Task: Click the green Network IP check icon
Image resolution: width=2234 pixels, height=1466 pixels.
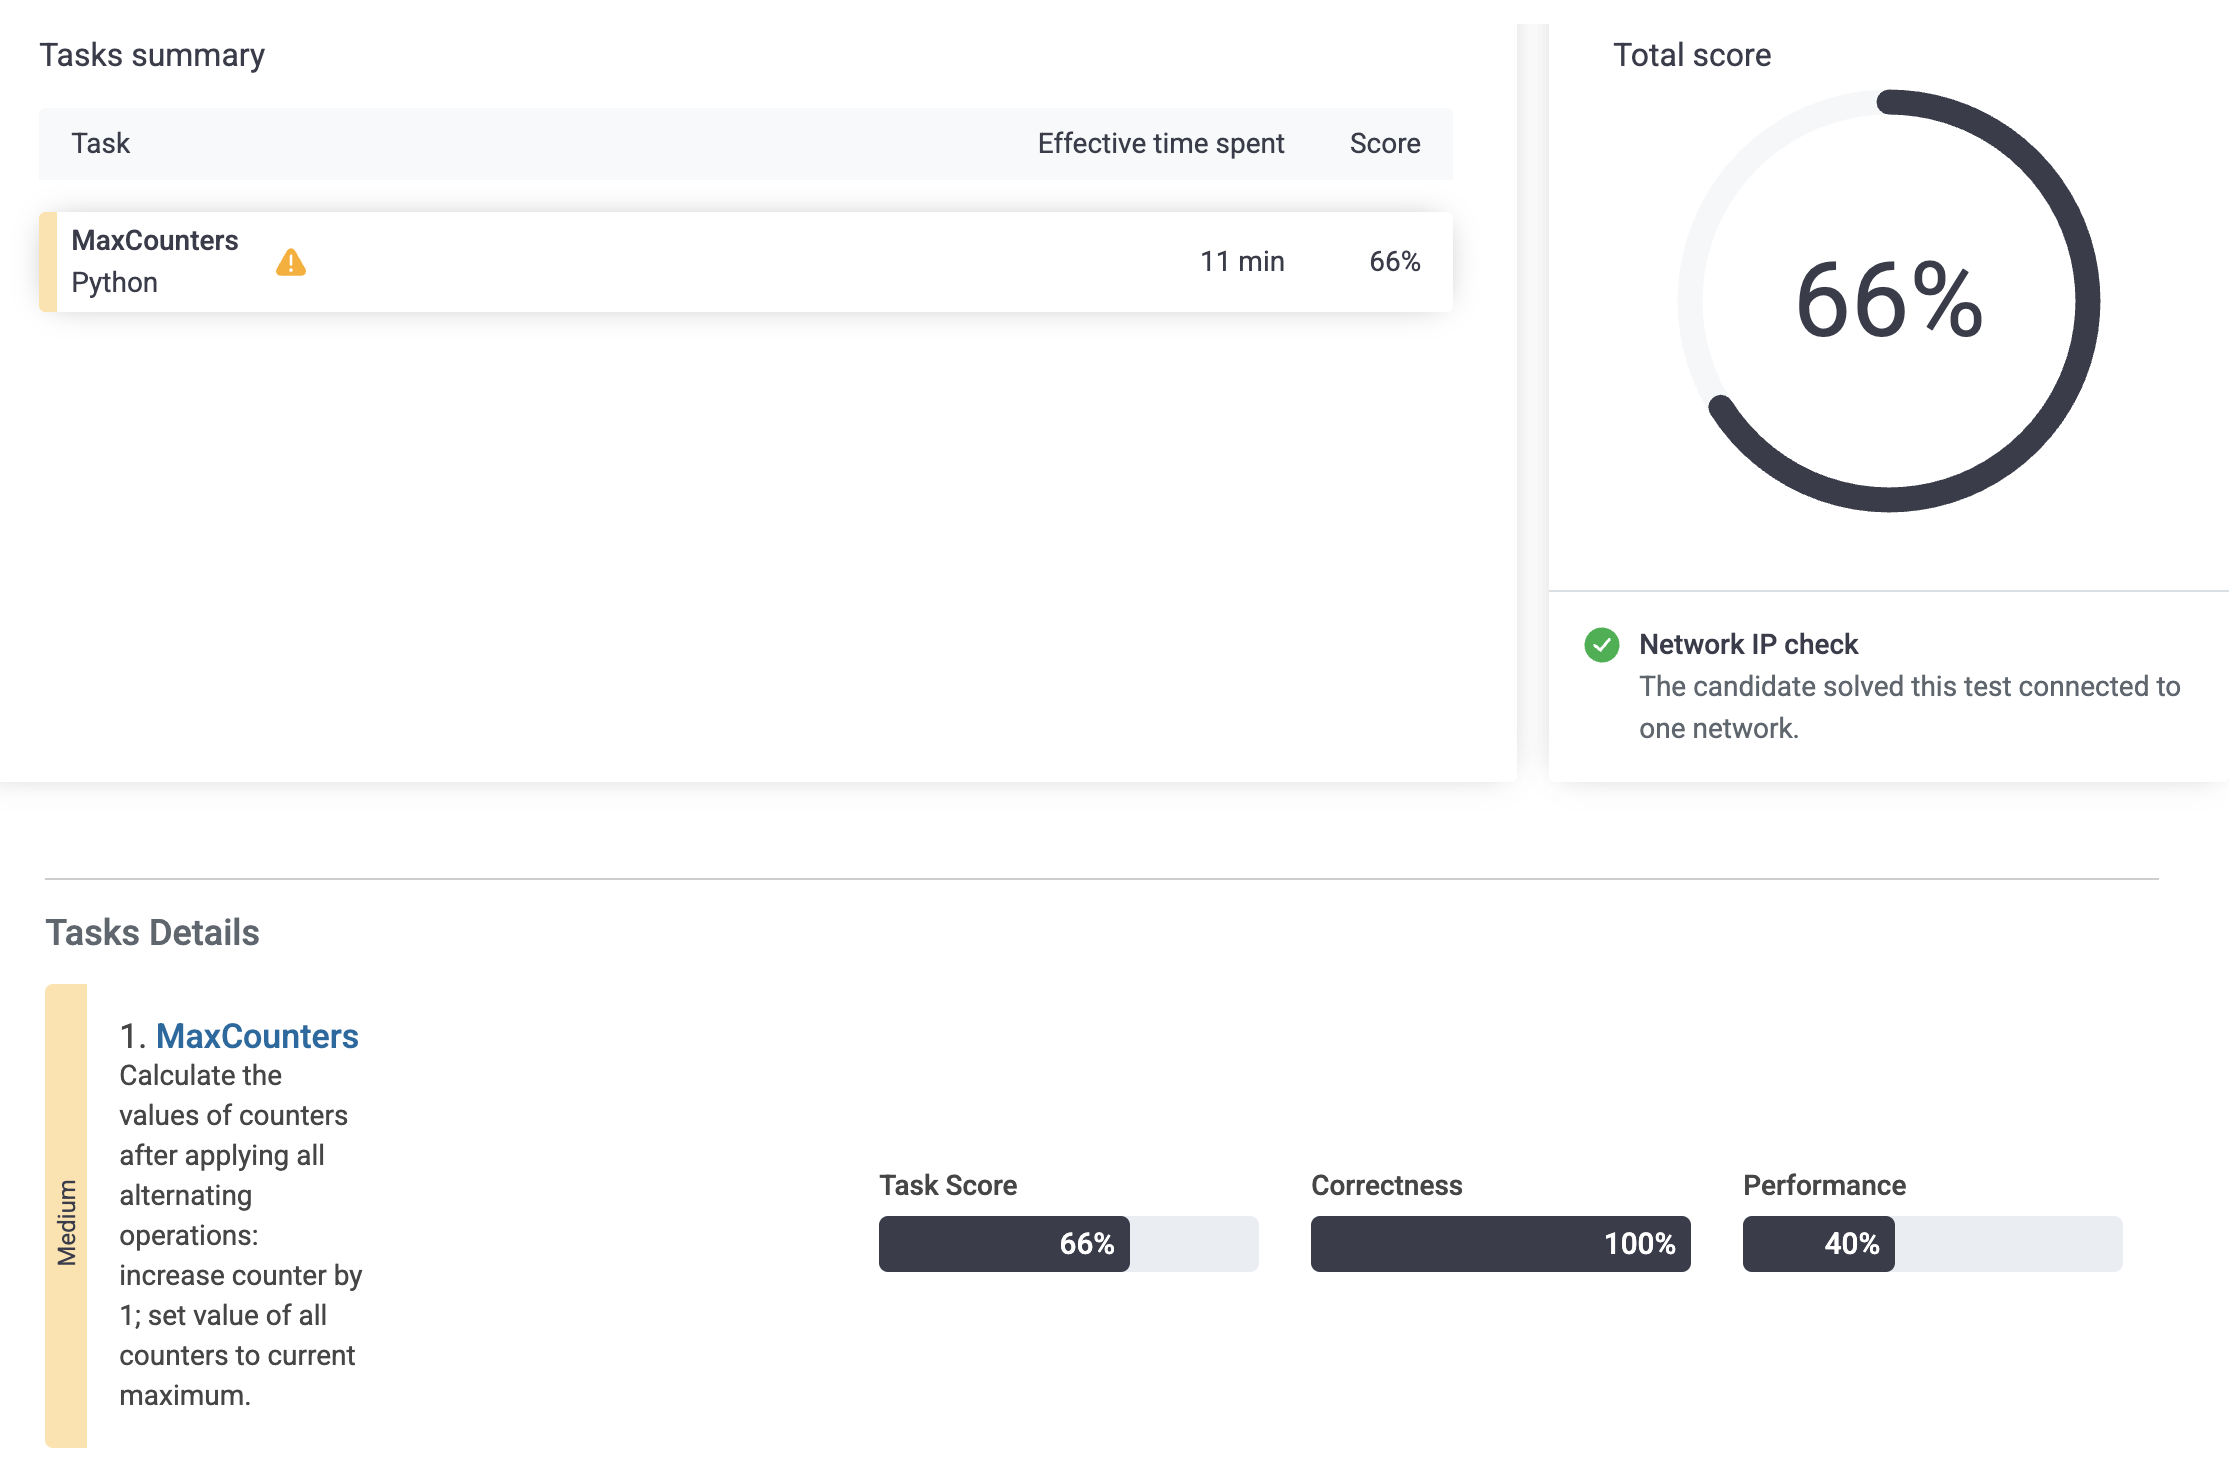Action: pos(1601,645)
